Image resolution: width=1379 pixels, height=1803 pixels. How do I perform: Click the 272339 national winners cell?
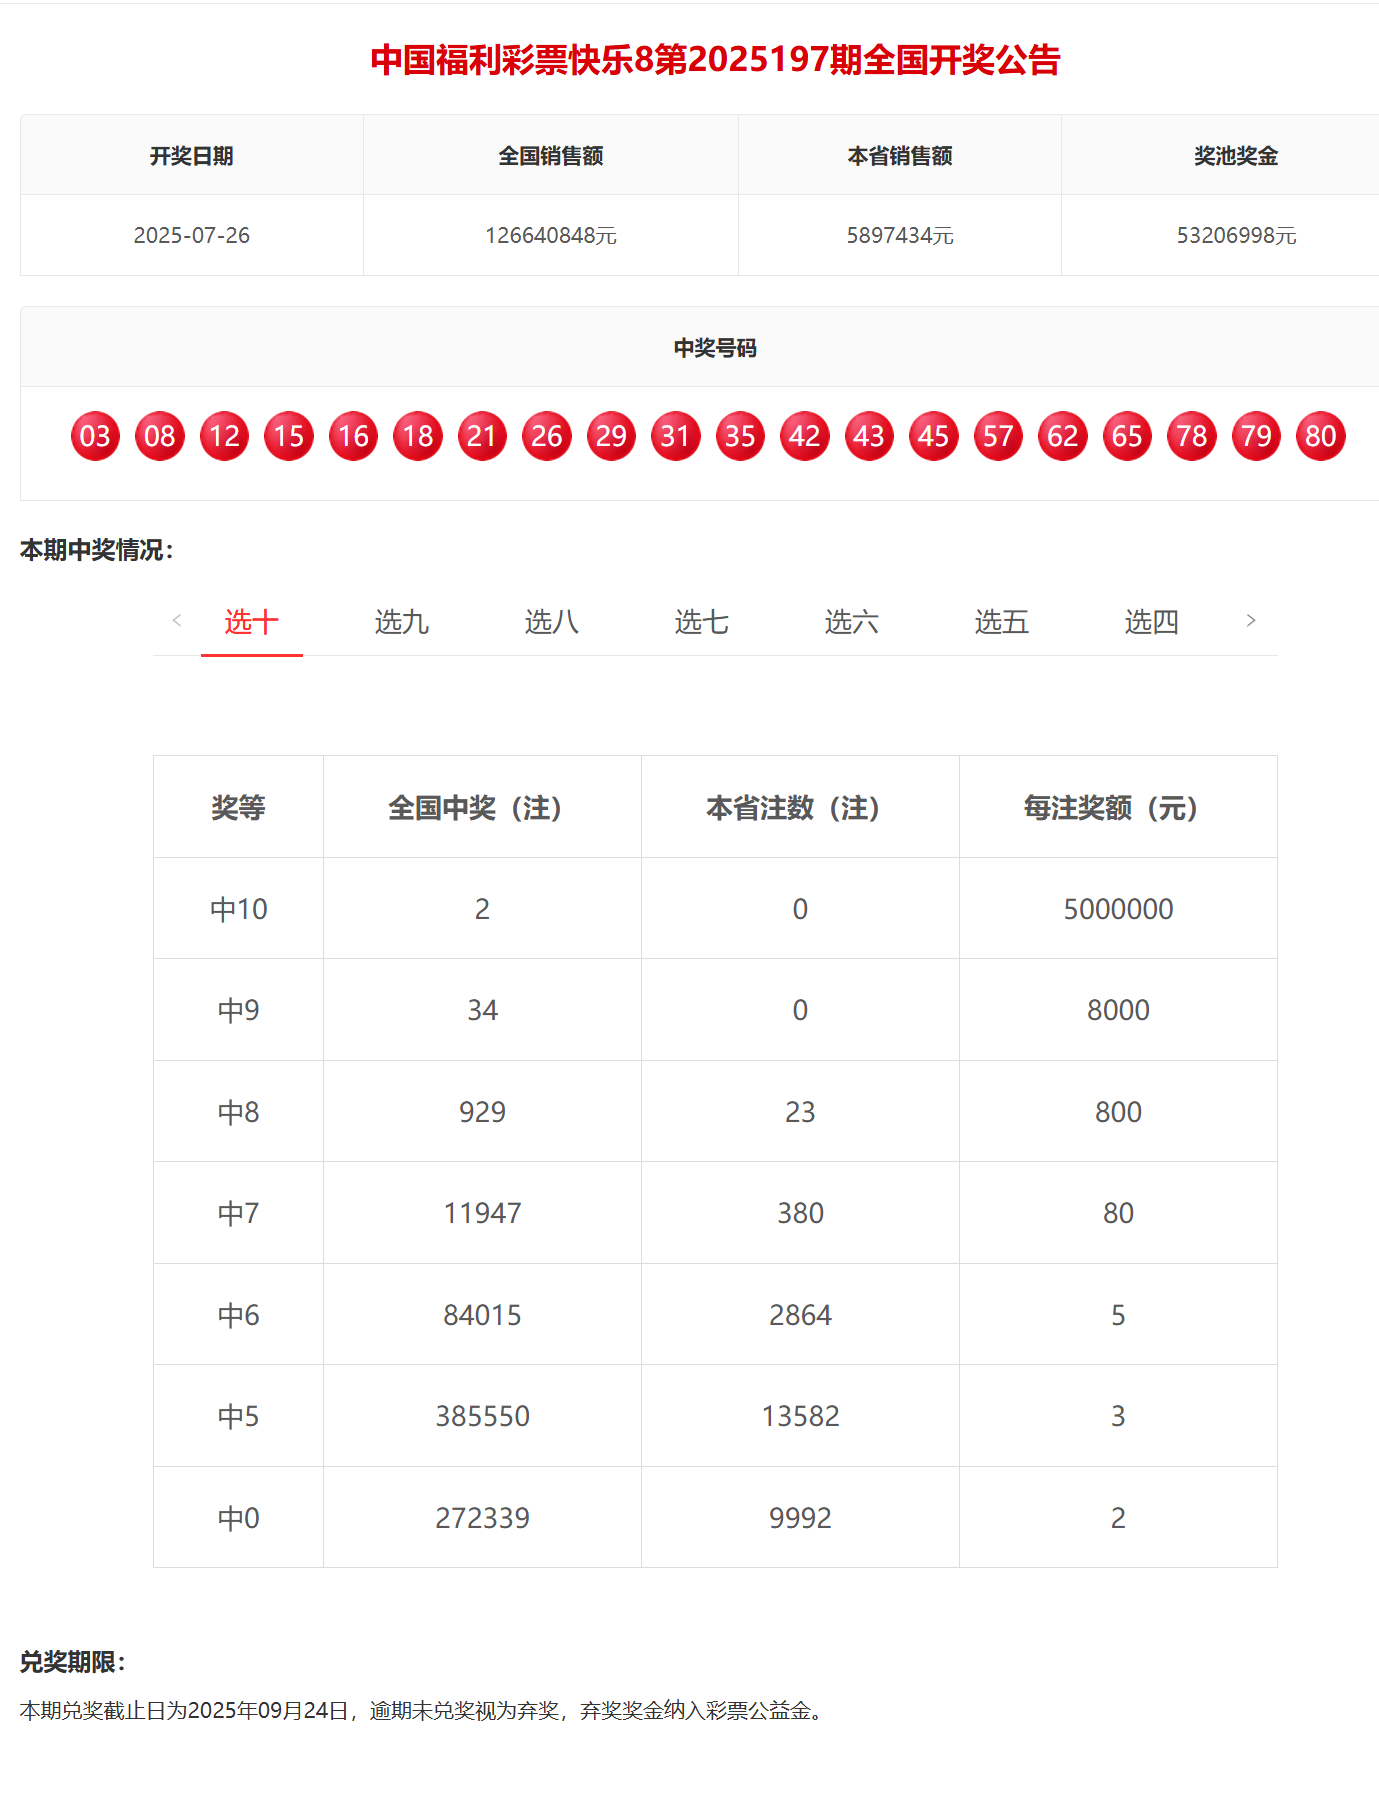coord(482,1518)
